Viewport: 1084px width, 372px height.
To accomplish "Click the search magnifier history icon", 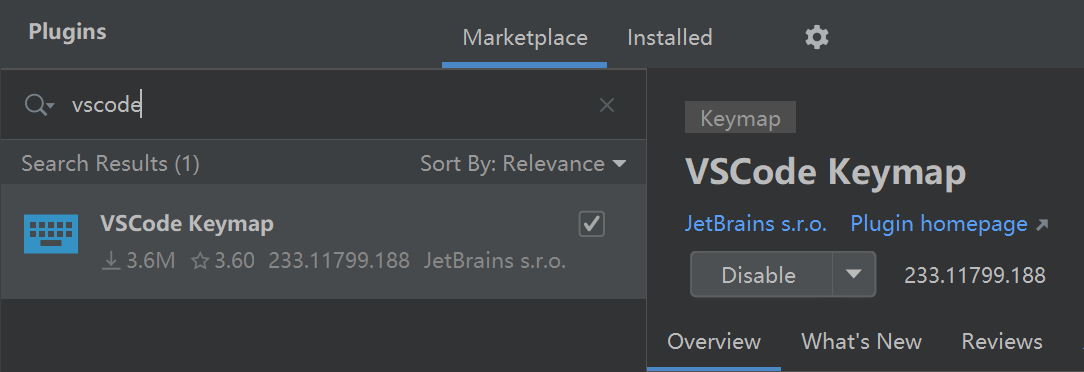I will tap(39, 105).
